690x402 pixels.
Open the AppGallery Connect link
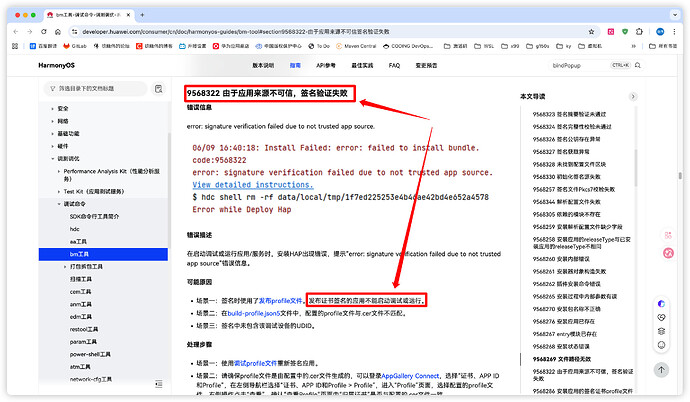410,376
